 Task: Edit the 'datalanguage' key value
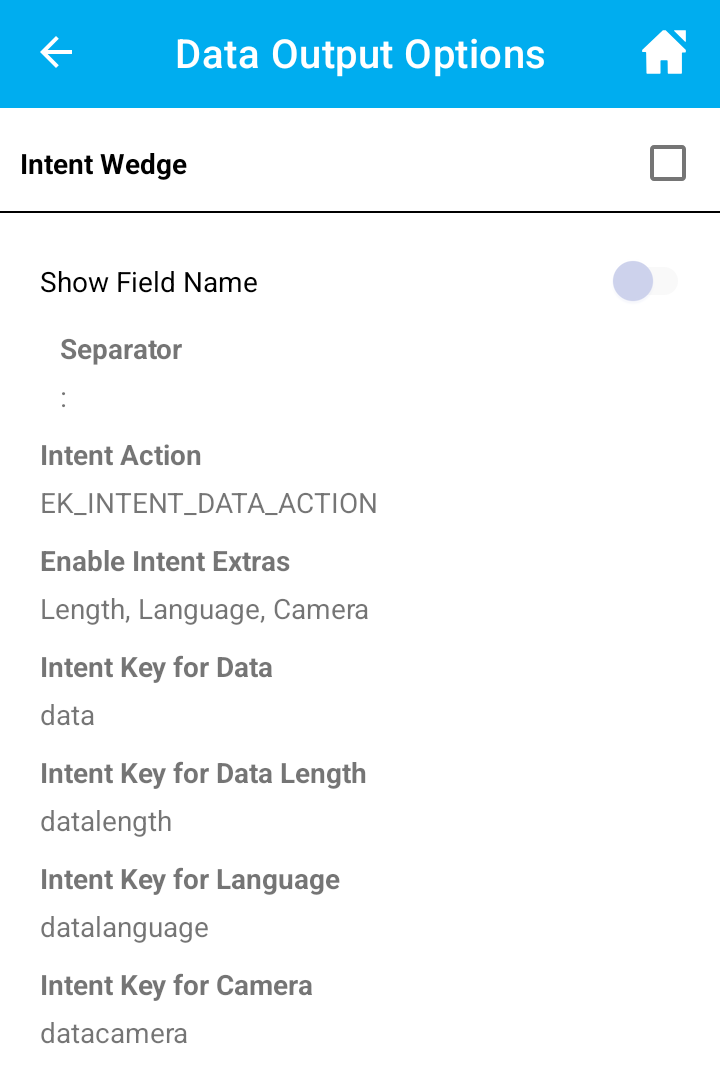(125, 928)
